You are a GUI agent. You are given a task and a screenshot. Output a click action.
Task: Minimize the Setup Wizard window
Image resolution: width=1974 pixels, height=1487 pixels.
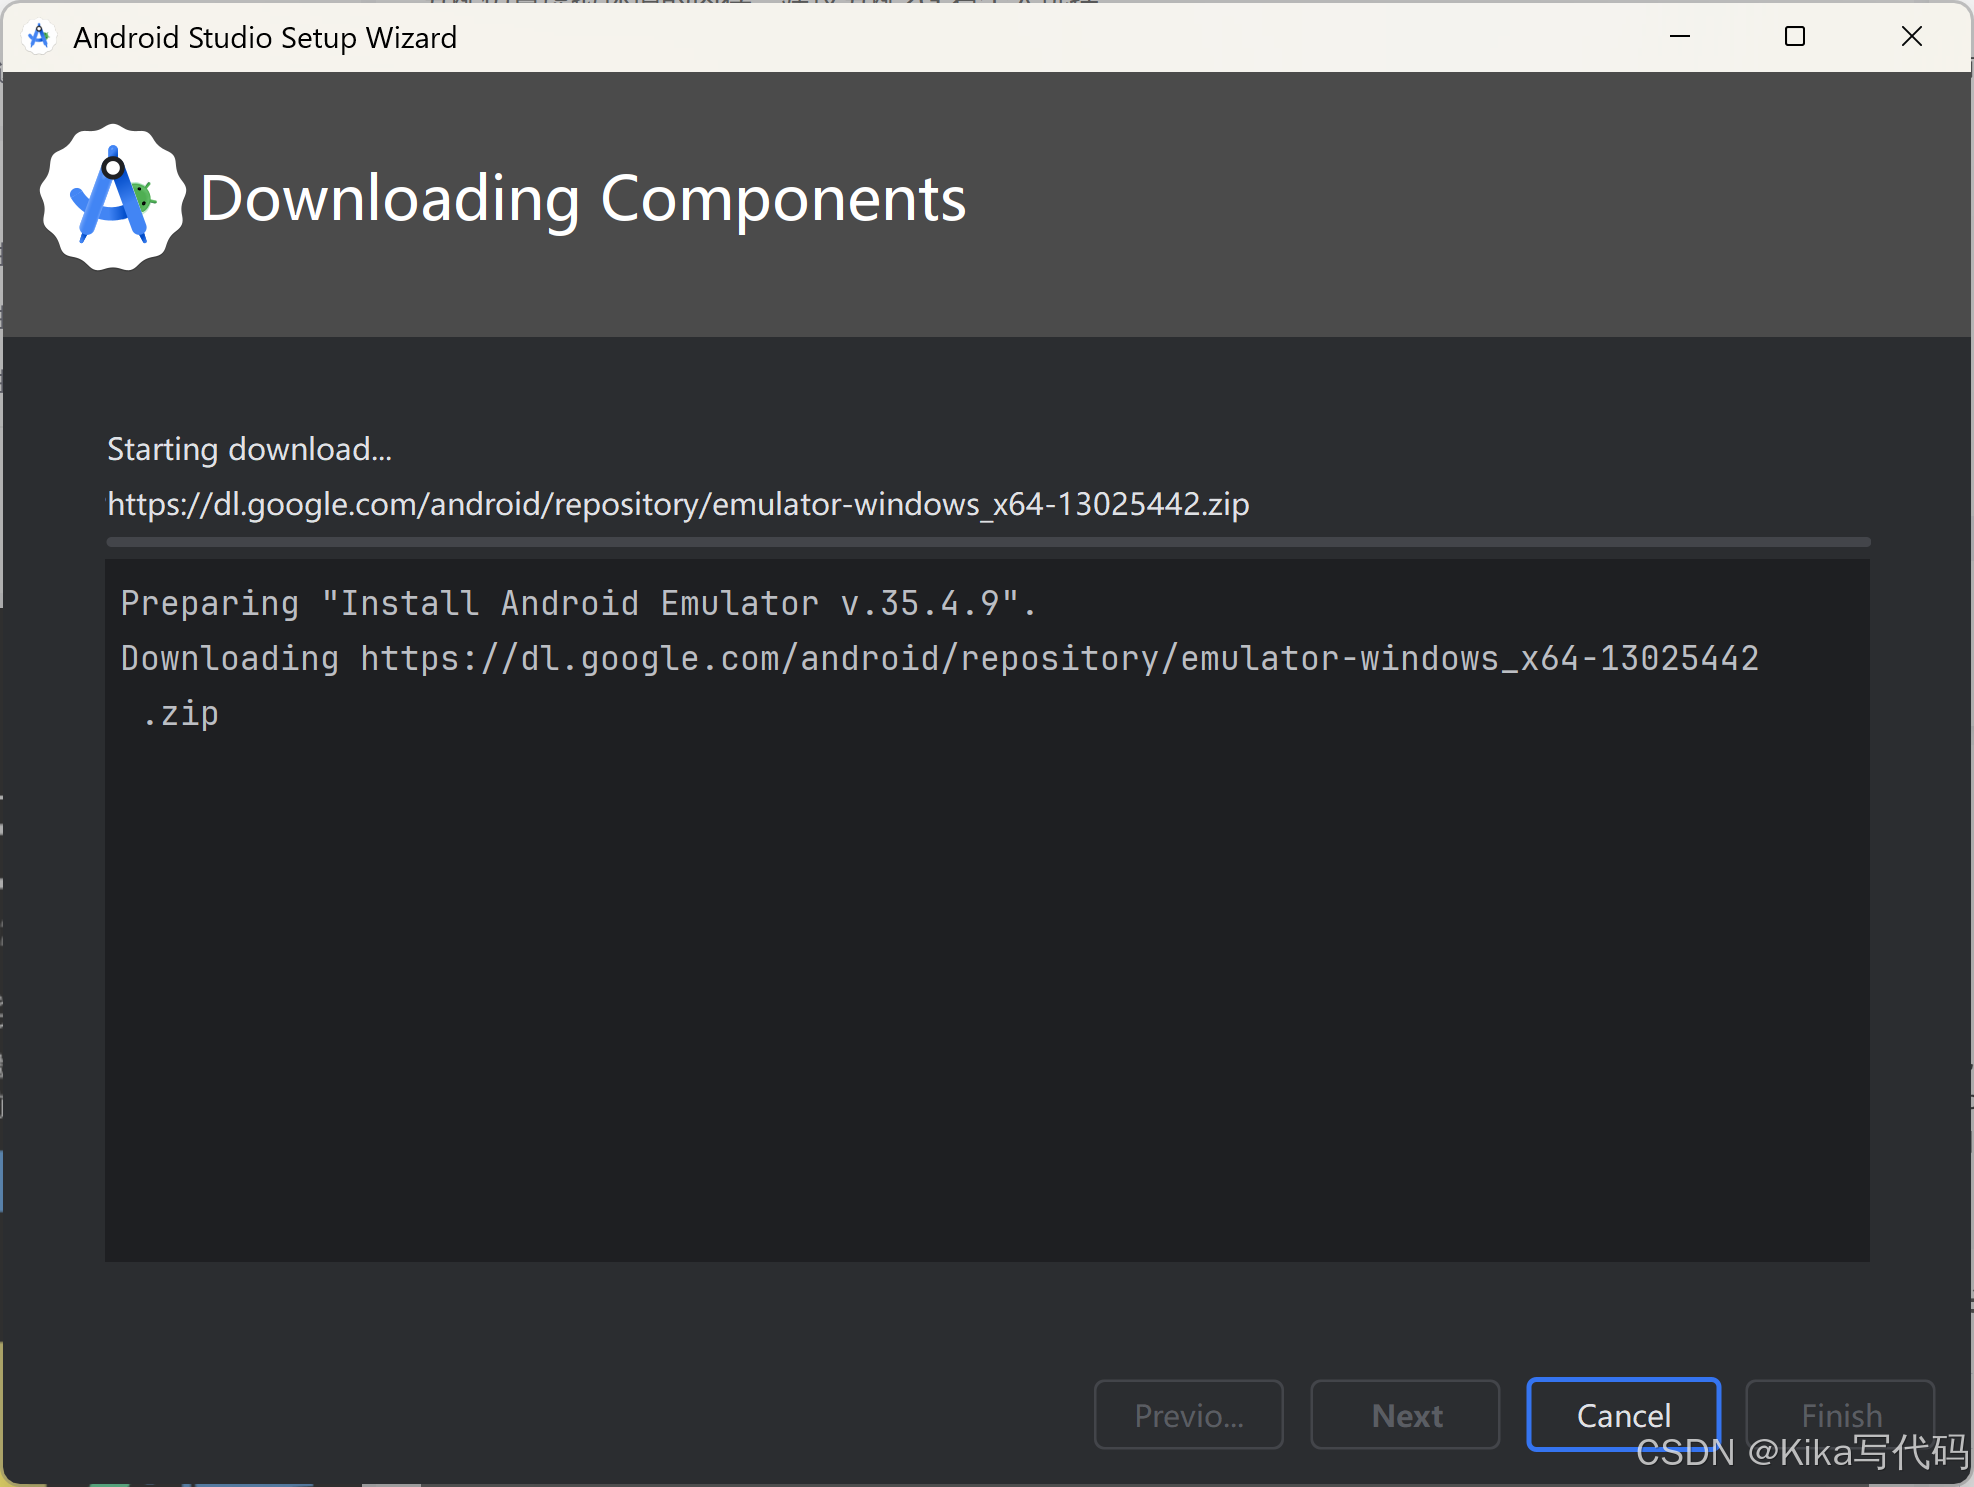coord(1680,37)
